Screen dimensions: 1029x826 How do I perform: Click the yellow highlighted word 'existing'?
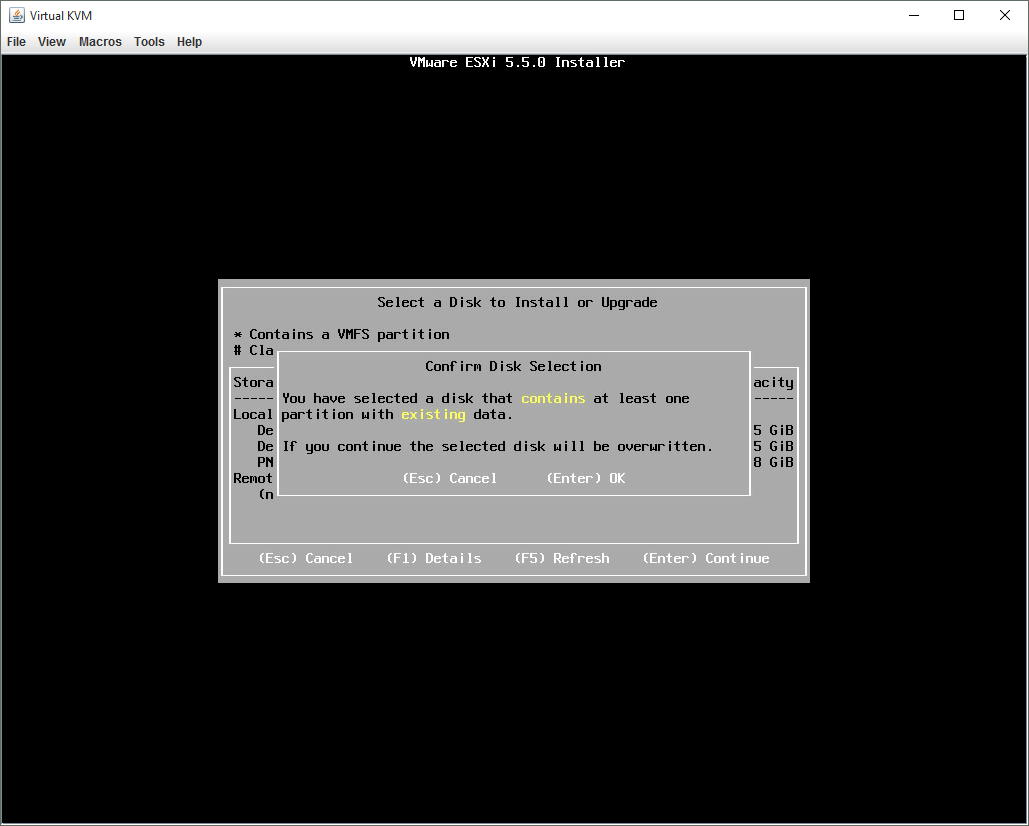(x=433, y=414)
